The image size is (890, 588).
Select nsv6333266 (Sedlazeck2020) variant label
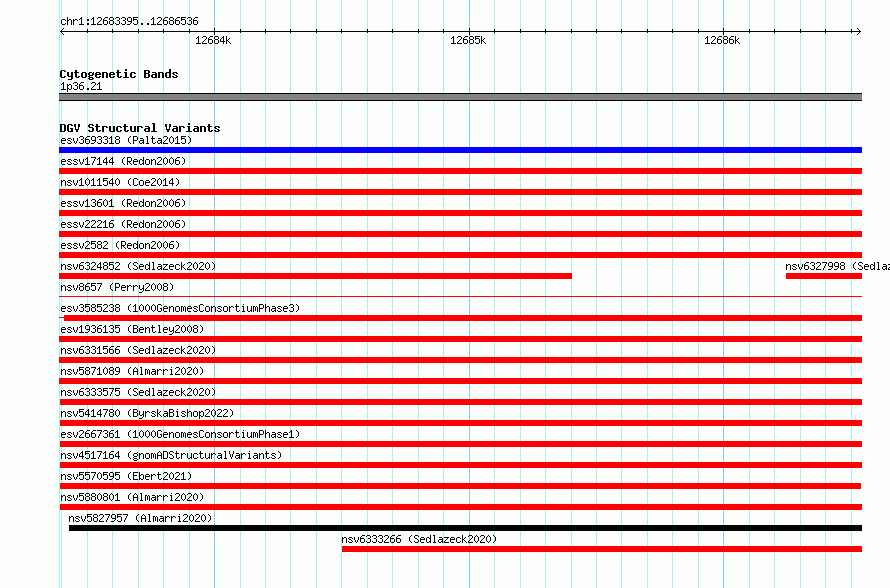pos(419,539)
